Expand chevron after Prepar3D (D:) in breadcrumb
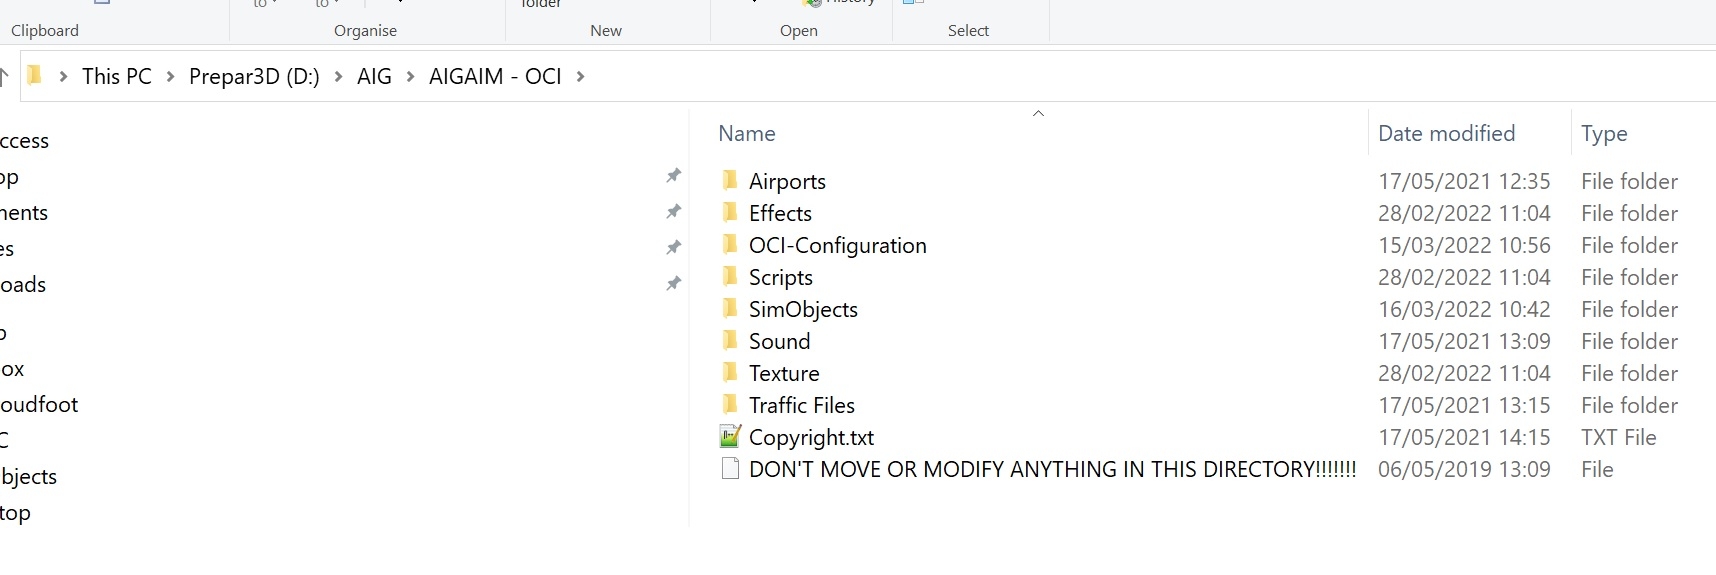This screenshot has width=1716, height=575. 338,77
